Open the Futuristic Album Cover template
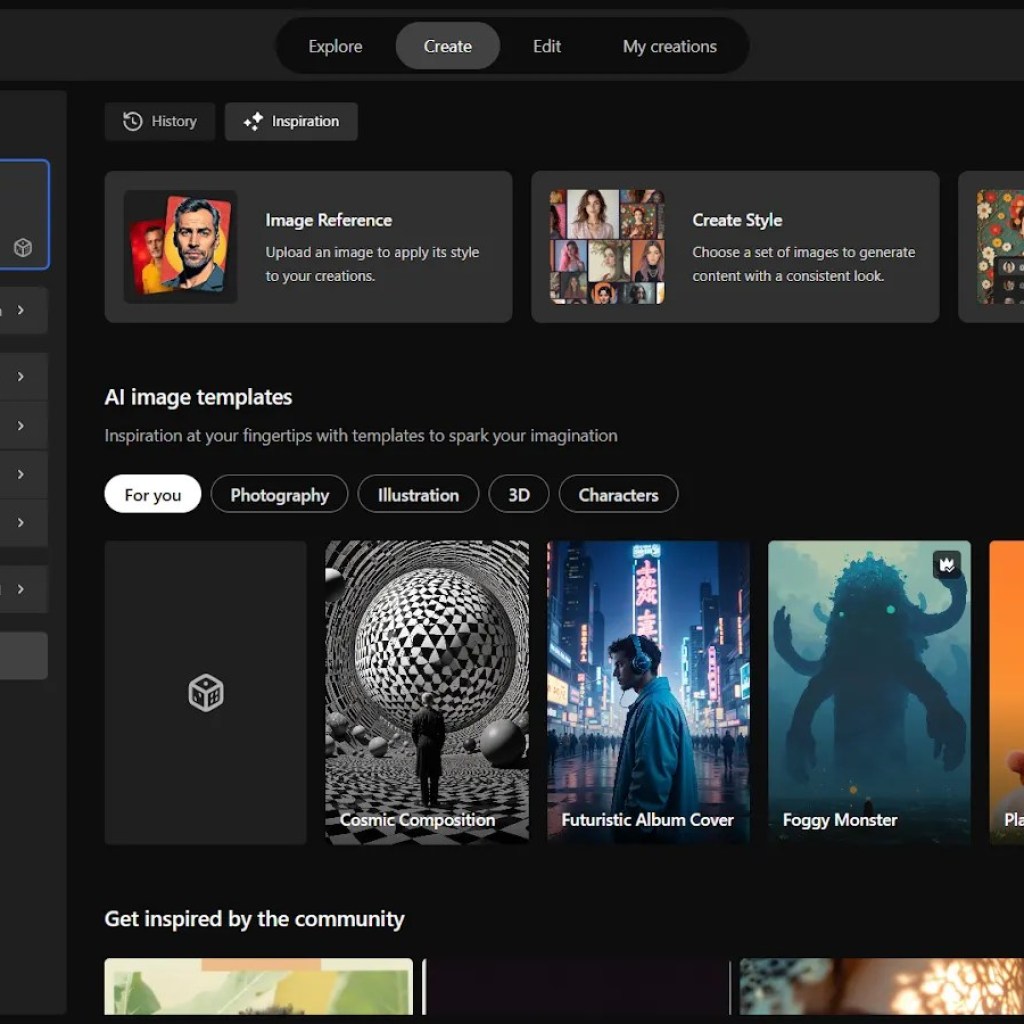Viewport: 1024px width, 1024px height. coord(648,692)
